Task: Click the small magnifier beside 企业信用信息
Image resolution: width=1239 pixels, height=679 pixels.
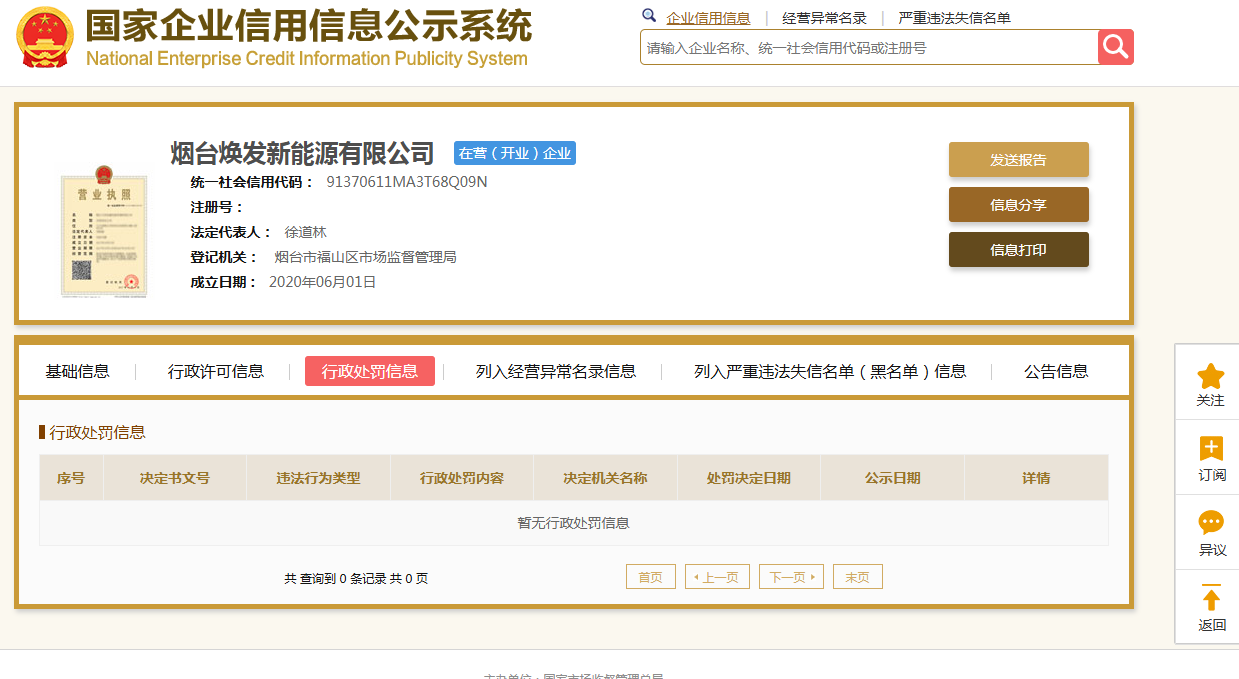Action: [649, 16]
